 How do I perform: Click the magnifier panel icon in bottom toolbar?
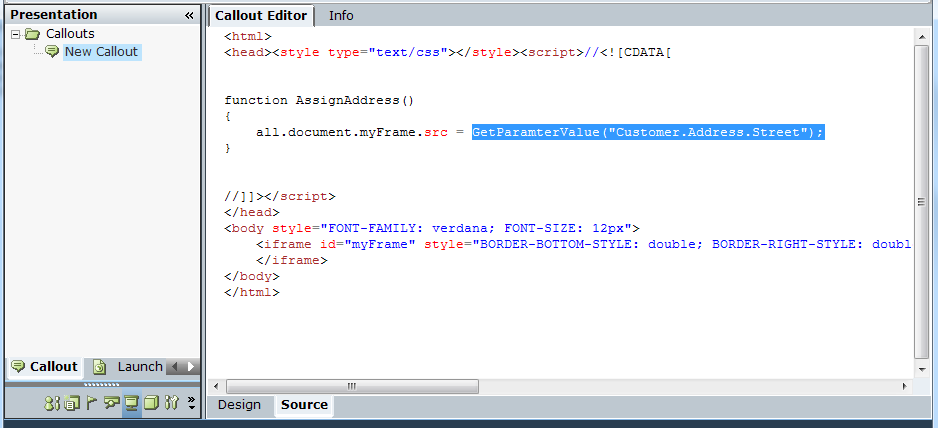(x=111, y=404)
